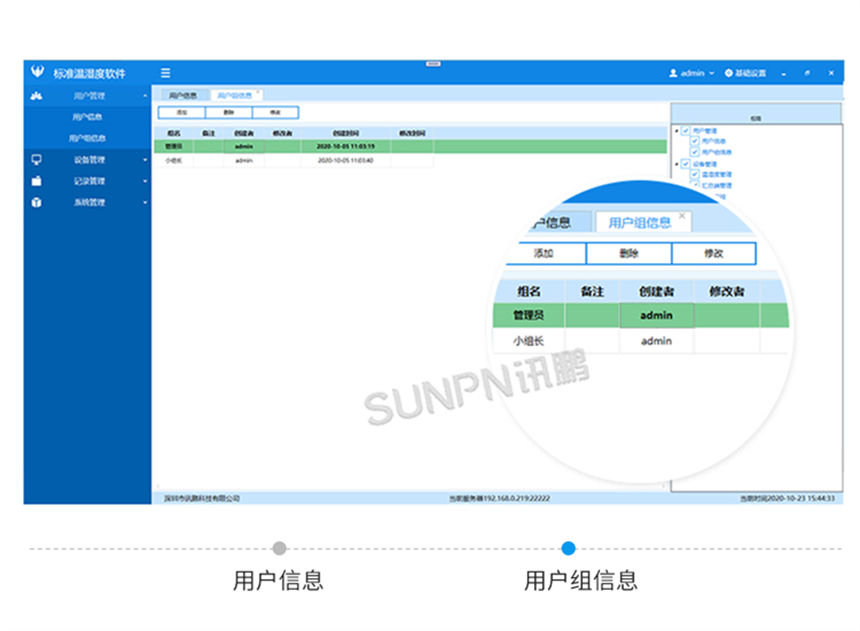Uncheck 用户组信息 permission checkbox

click(695, 151)
